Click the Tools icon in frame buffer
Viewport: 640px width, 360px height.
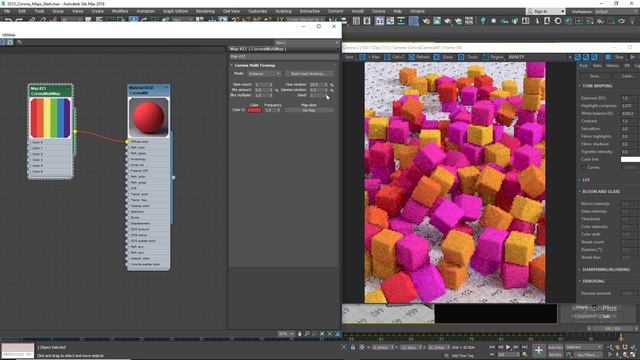[461, 58]
